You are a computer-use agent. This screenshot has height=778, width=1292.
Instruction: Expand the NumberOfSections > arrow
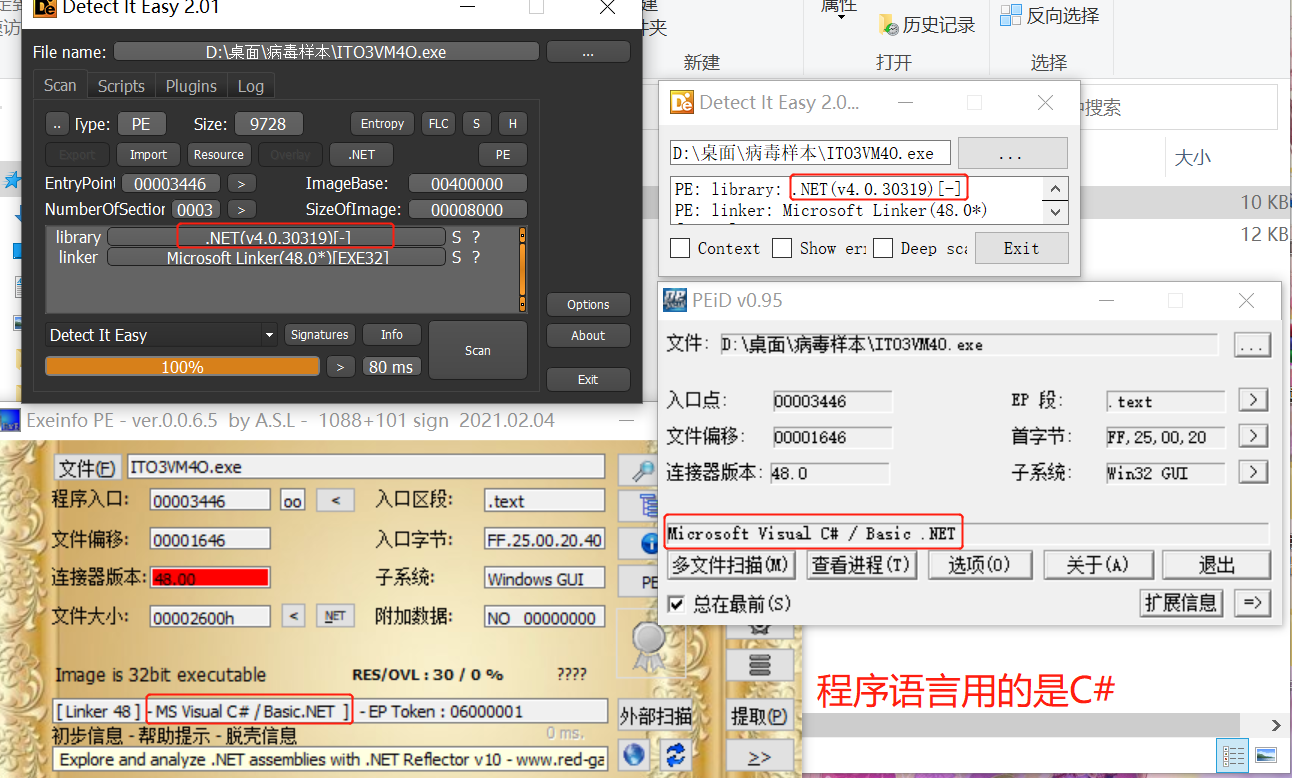tap(241, 210)
